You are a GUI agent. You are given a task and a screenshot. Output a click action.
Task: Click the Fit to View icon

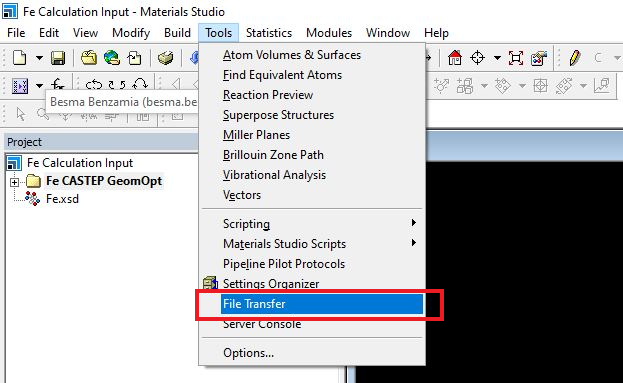(516, 58)
